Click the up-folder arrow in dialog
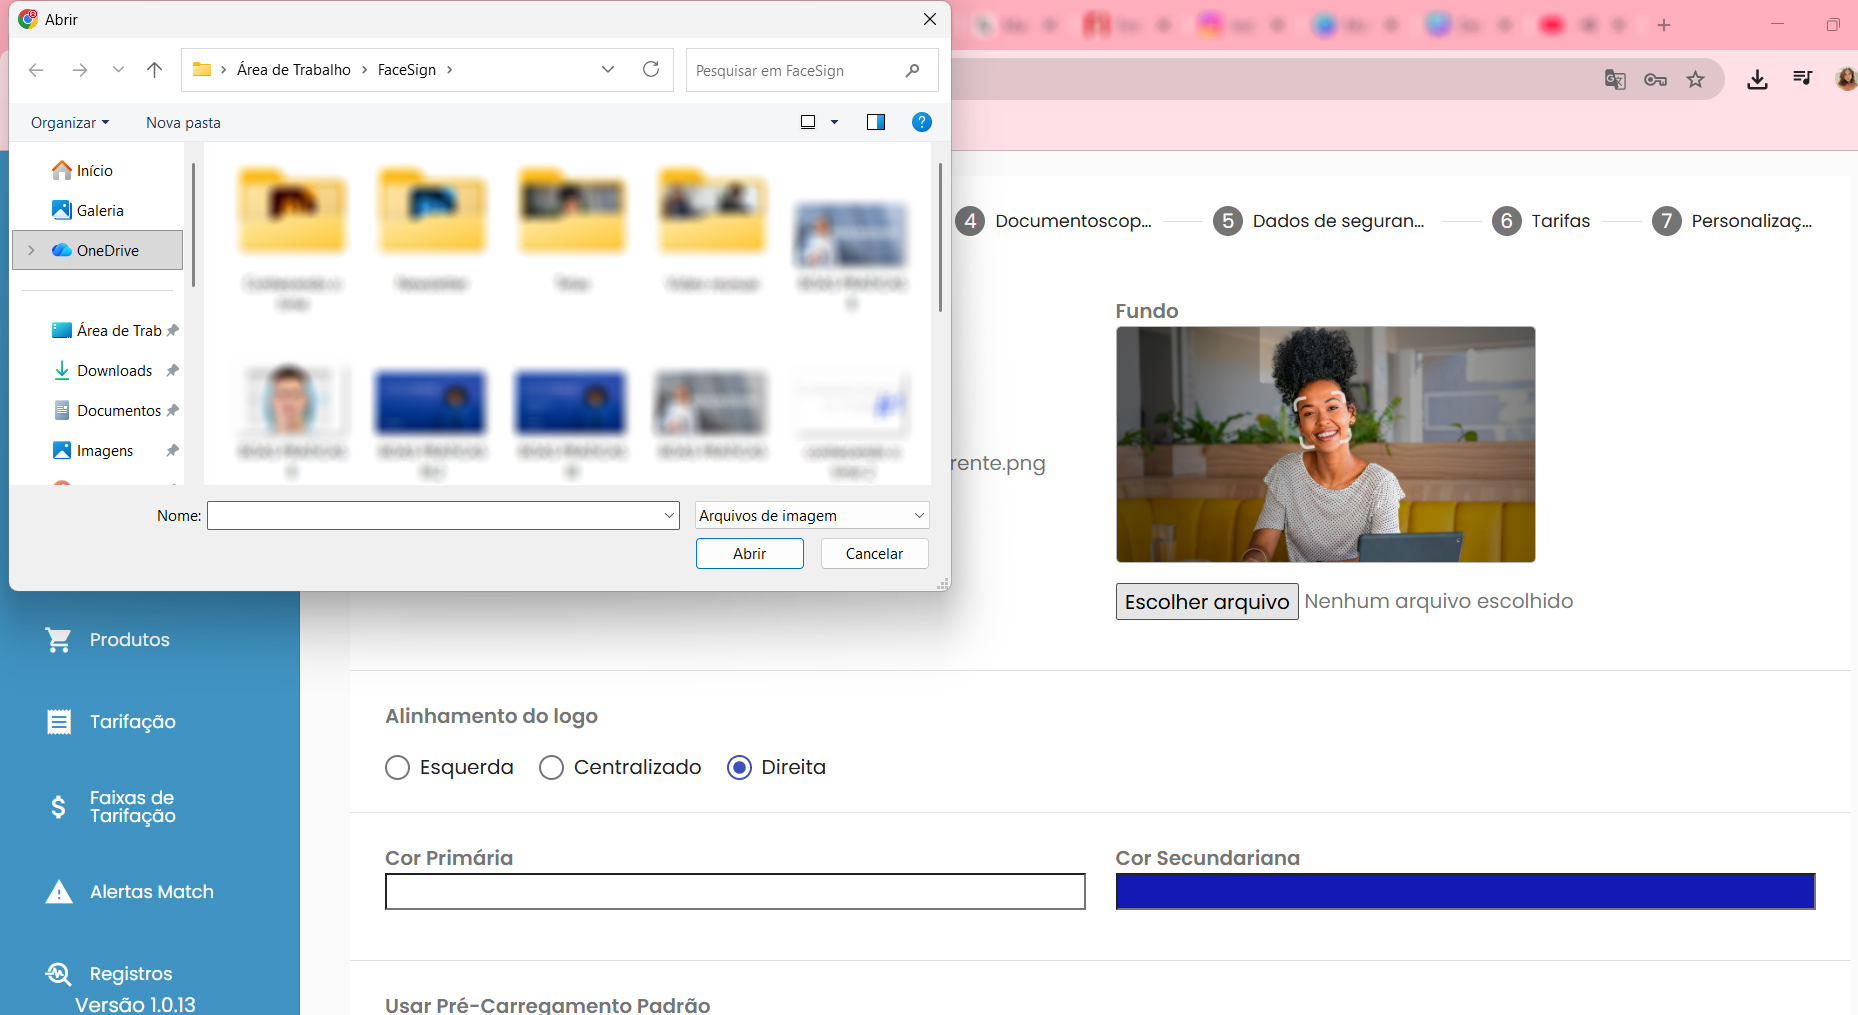The height and width of the screenshot is (1015, 1858). pos(154,69)
